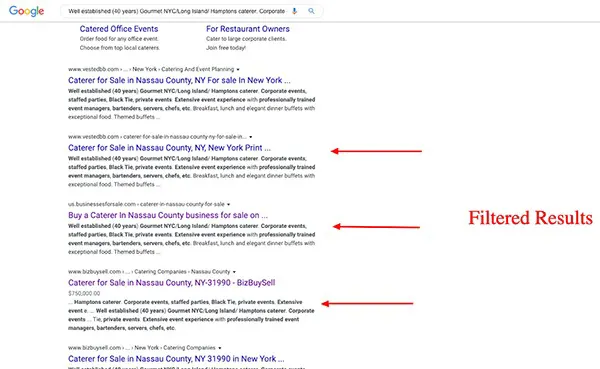Open Caterer for Sale For sale In New York result
The width and height of the screenshot is (600, 369).
(179, 80)
